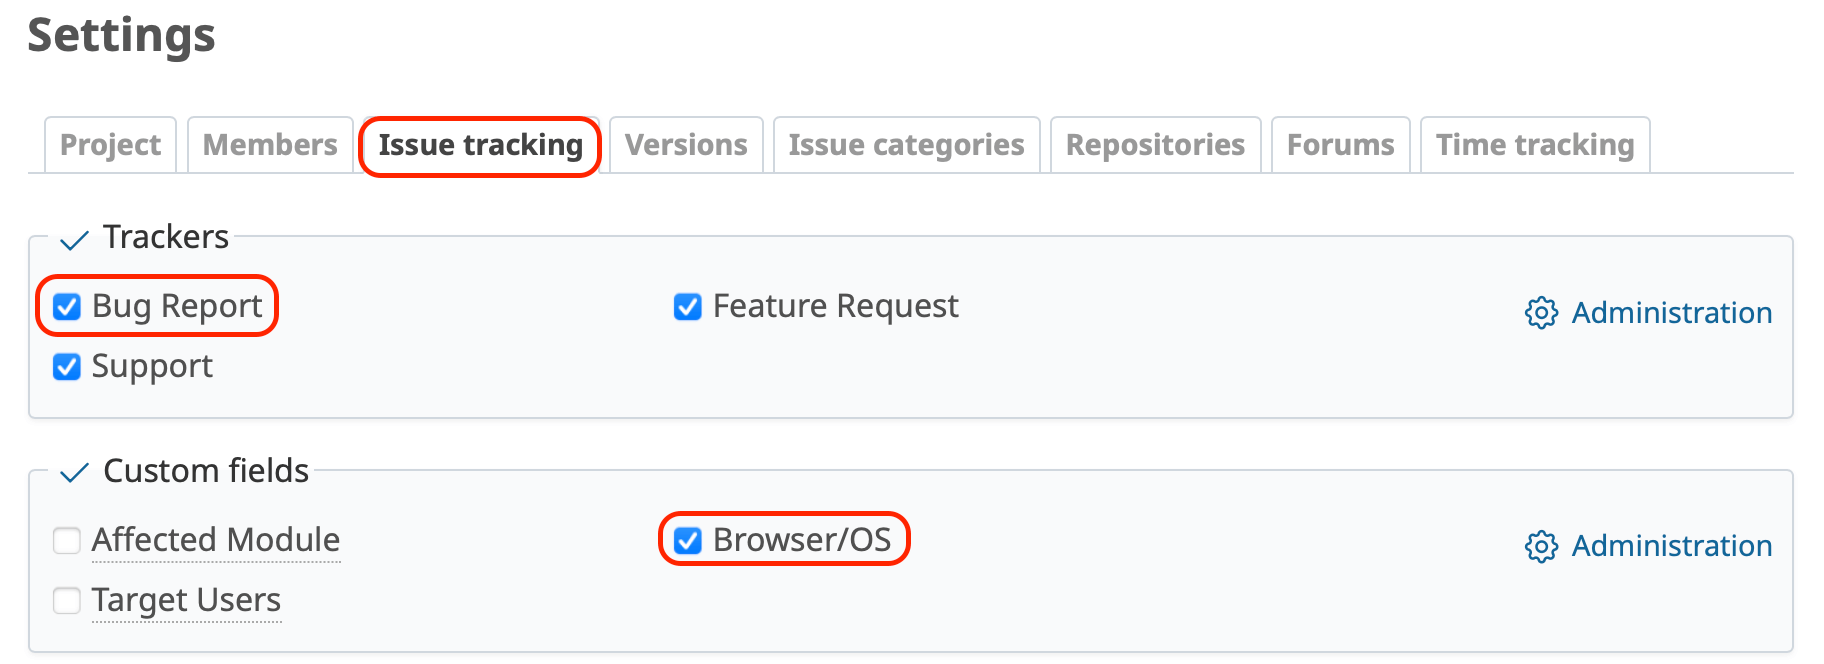Image resolution: width=1824 pixels, height=664 pixels.
Task: Go to the Repositories tab
Action: [x=1155, y=144]
